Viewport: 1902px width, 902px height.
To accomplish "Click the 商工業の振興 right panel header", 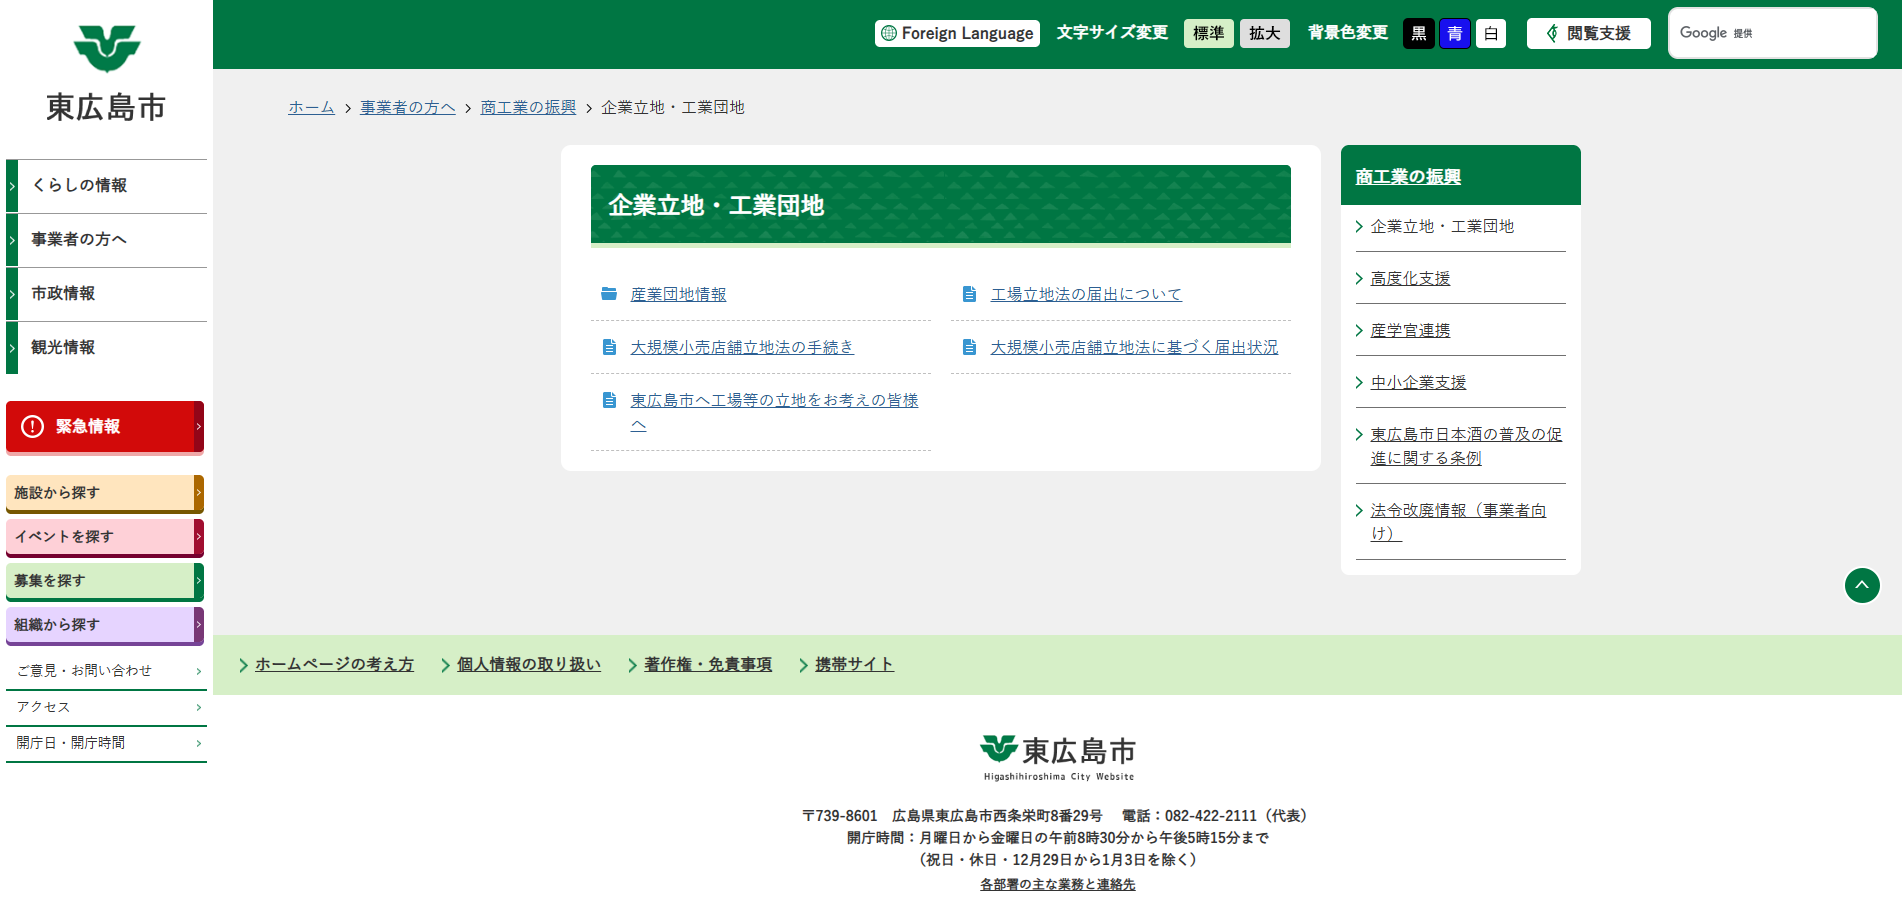I will click(x=1408, y=177).
